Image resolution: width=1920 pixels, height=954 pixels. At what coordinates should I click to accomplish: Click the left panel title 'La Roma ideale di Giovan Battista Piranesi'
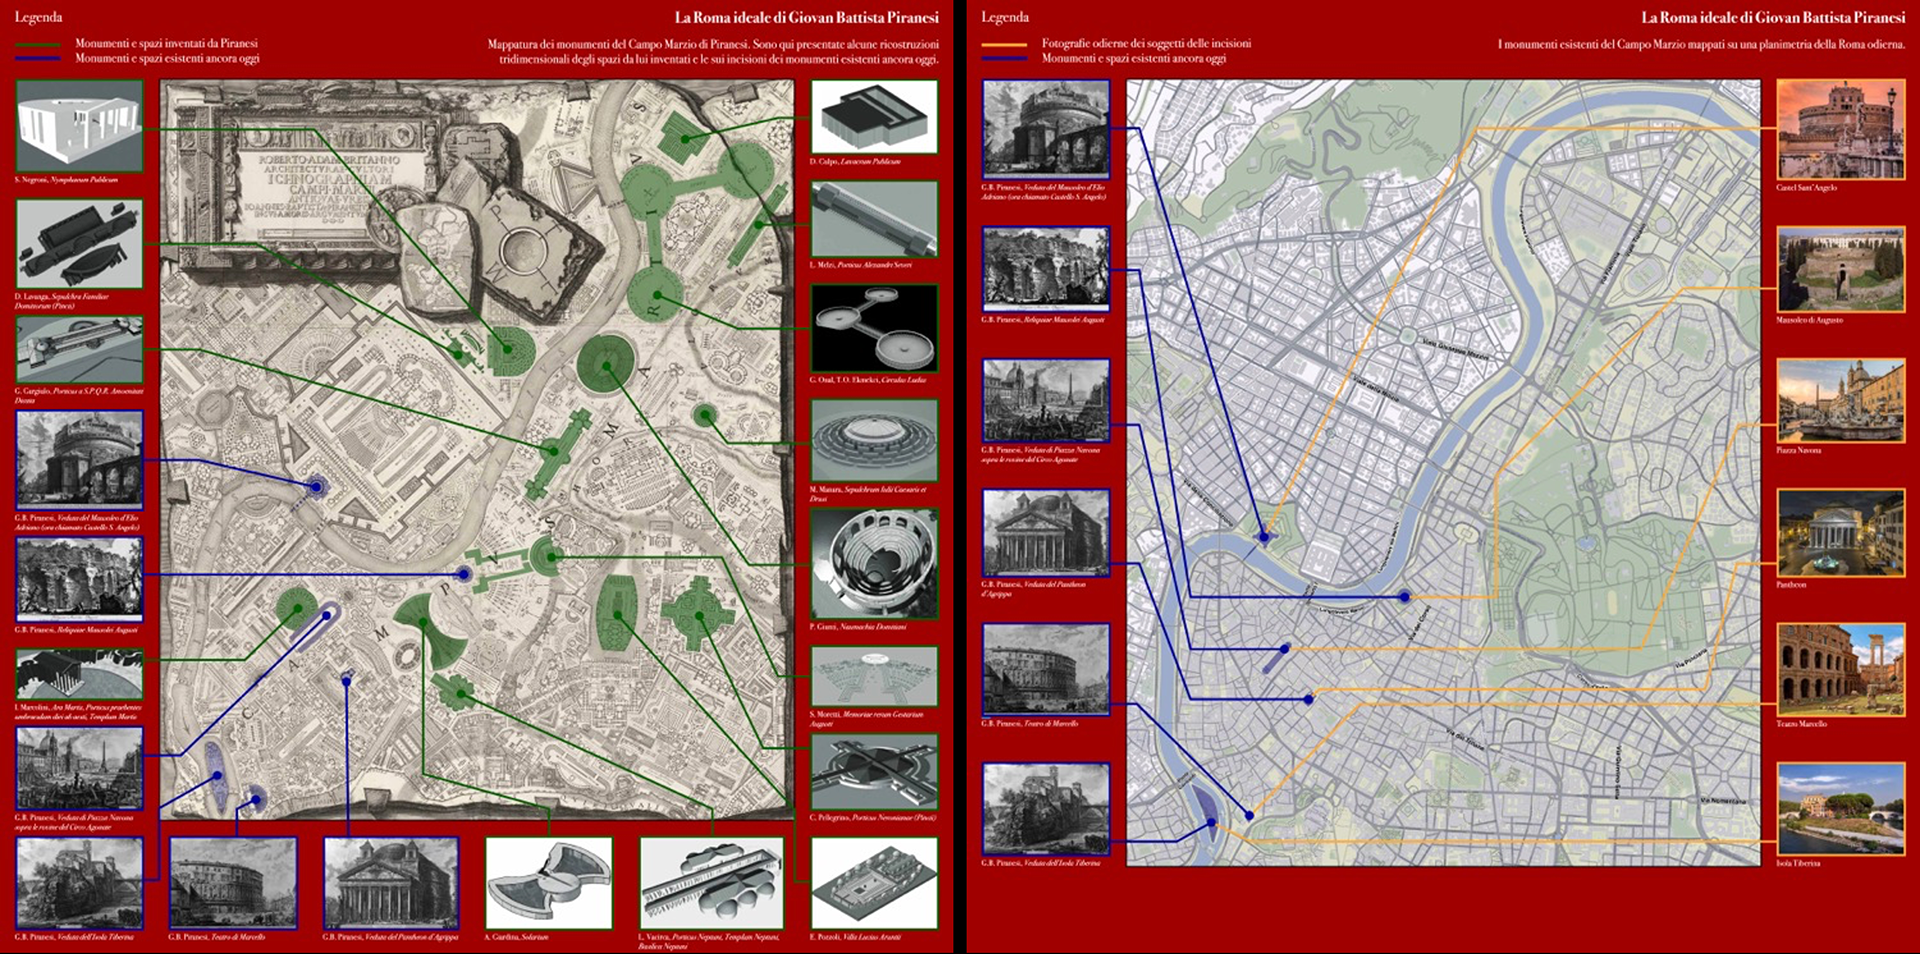pos(806,17)
